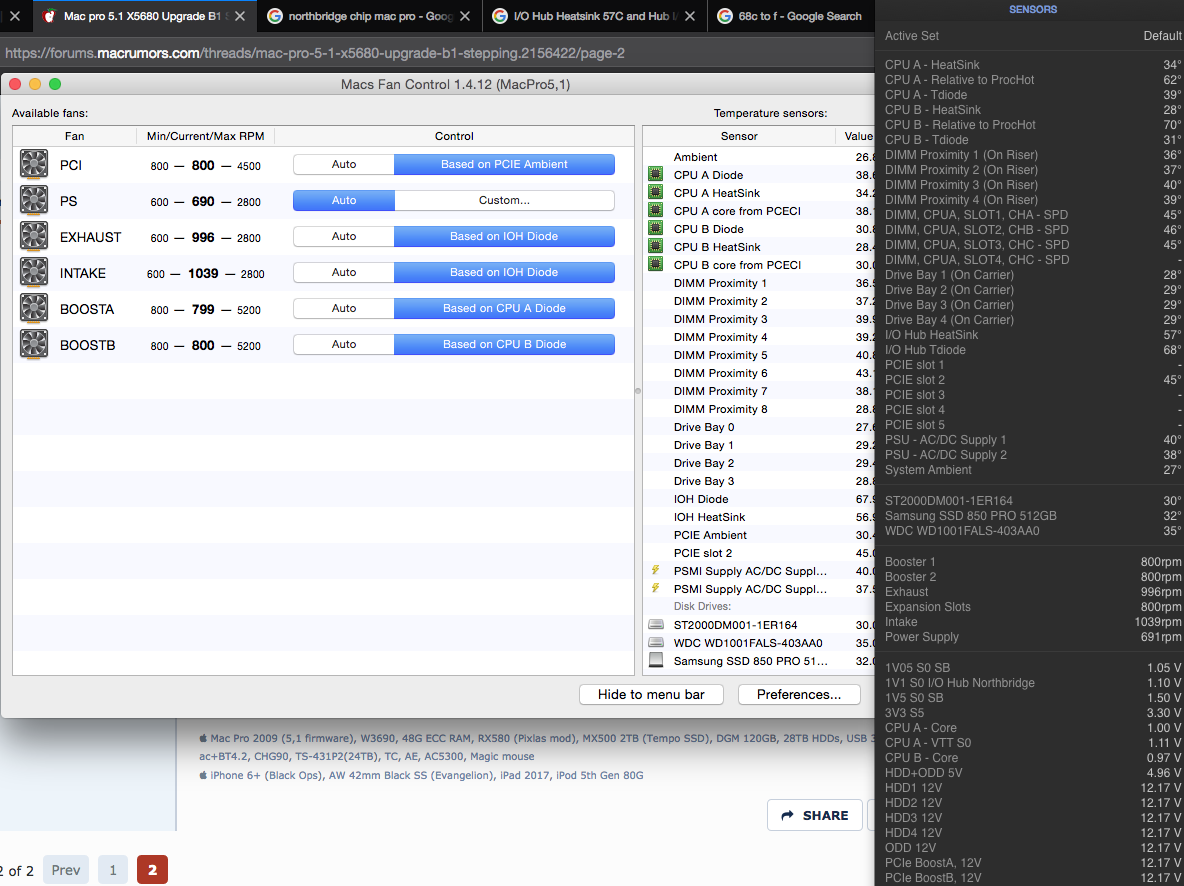Go to Prev page of the thread
This screenshot has width=1184, height=886.
tap(66, 870)
